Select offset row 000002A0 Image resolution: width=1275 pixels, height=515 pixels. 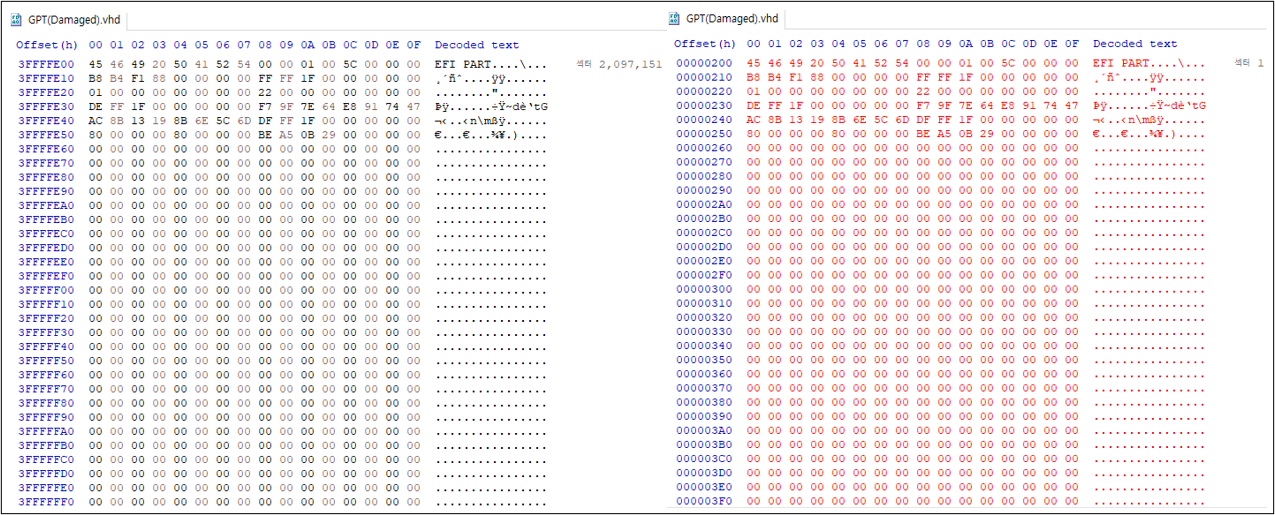pos(941,204)
